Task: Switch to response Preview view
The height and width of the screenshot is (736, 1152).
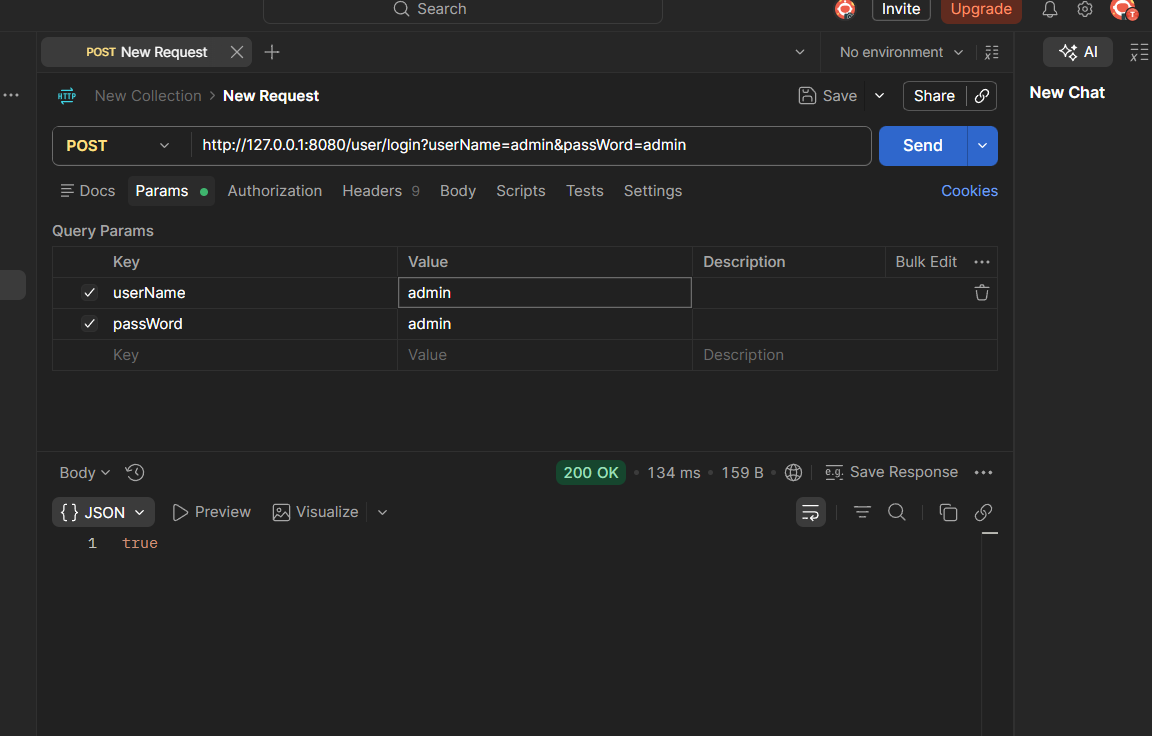Action: (211, 512)
